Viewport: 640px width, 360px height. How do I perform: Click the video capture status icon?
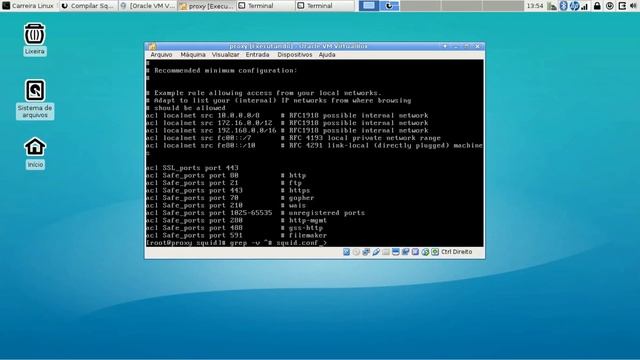tap(405, 252)
